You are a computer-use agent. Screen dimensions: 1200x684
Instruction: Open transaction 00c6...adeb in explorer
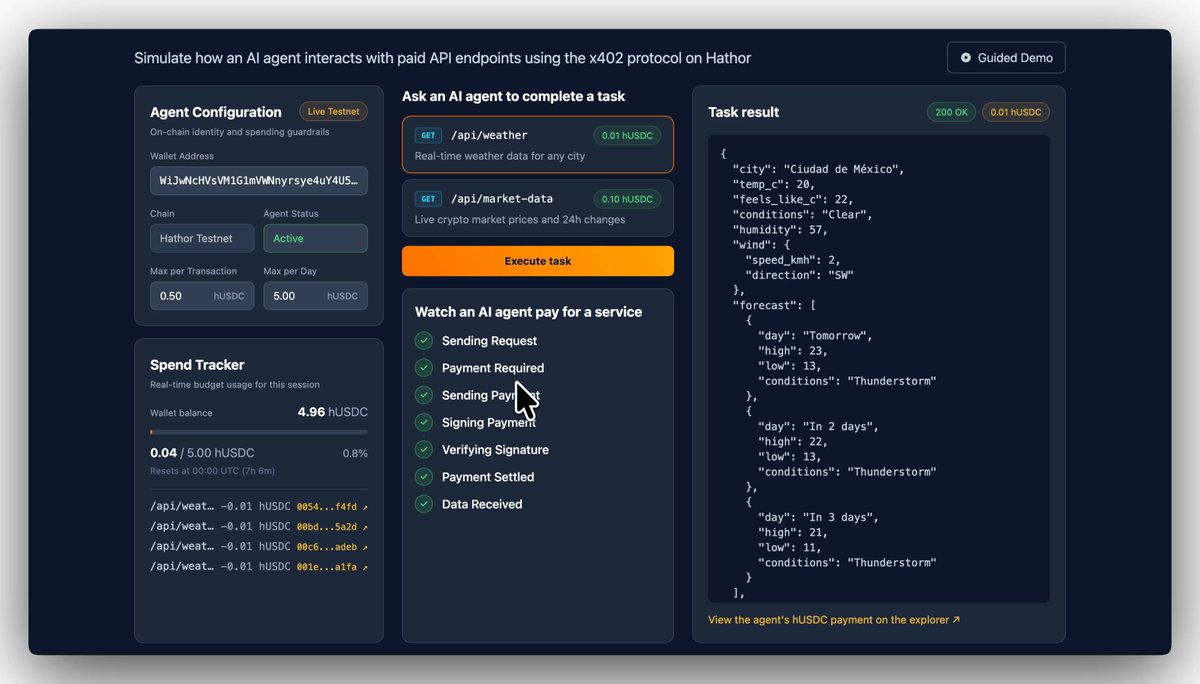click(332, 547)
